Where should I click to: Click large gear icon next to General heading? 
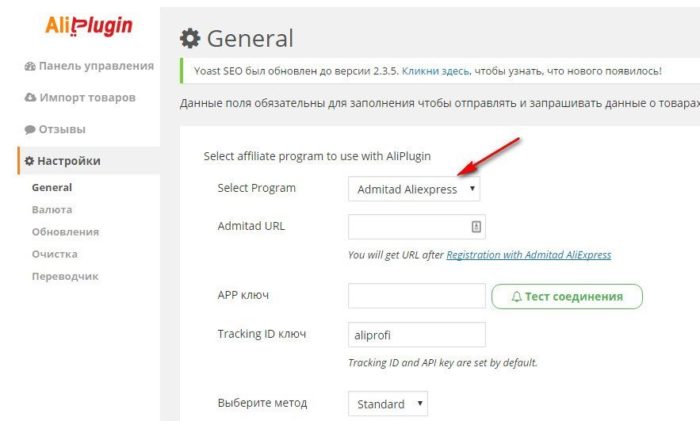(190, 38)
